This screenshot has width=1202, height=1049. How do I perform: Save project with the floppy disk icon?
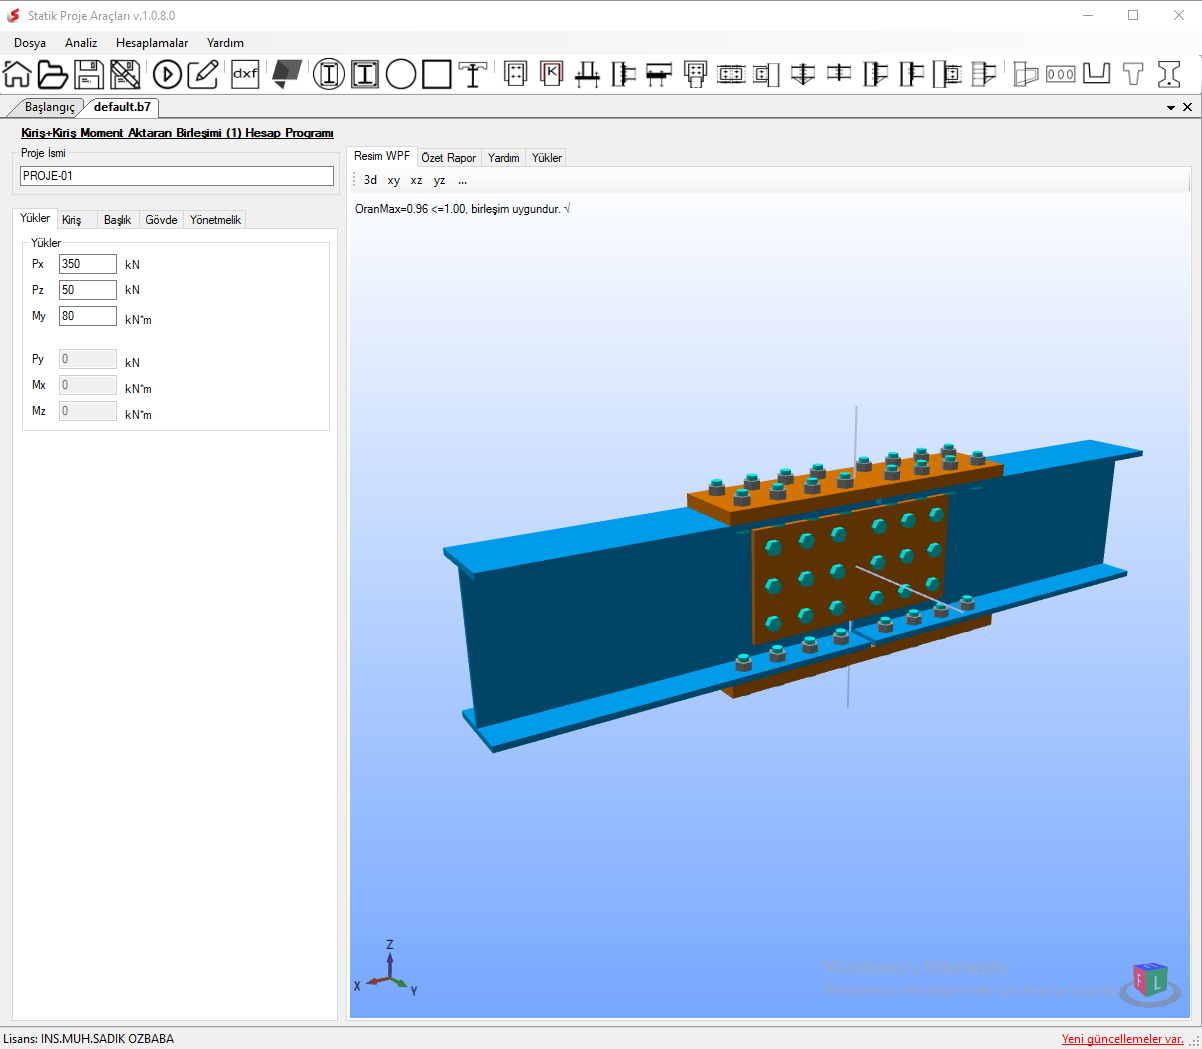(x=89, y=74)
